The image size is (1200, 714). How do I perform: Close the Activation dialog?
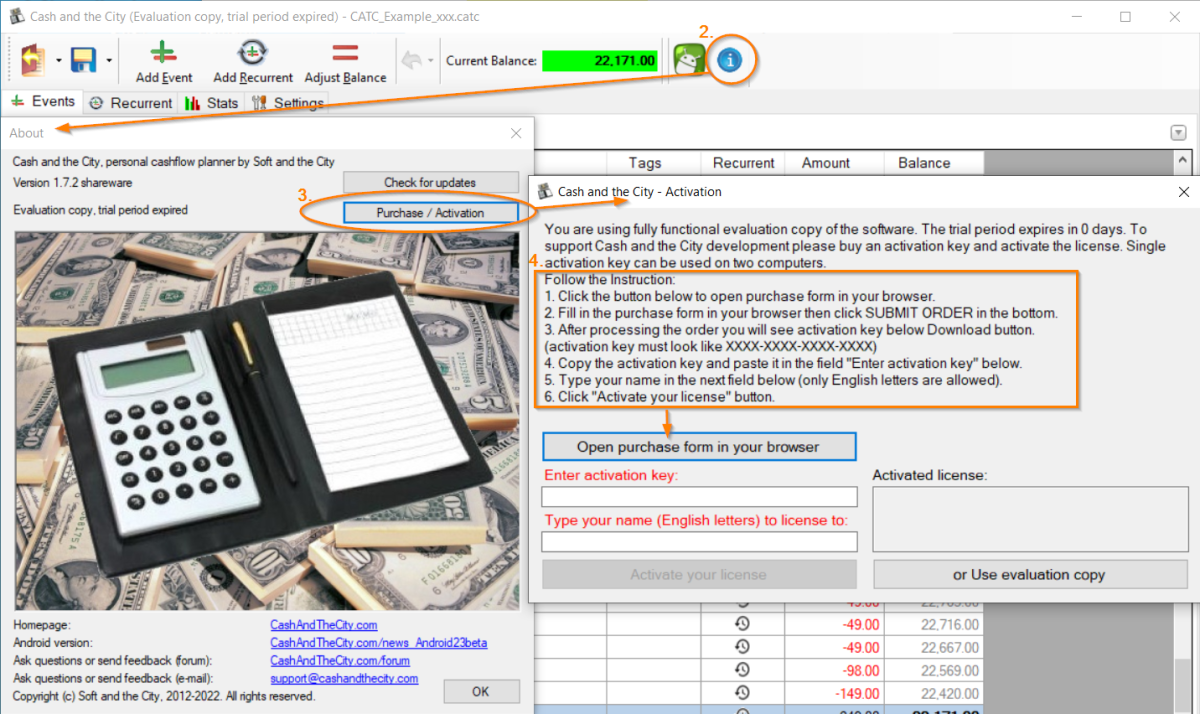pyautogui.click(x=1184, y=191)
